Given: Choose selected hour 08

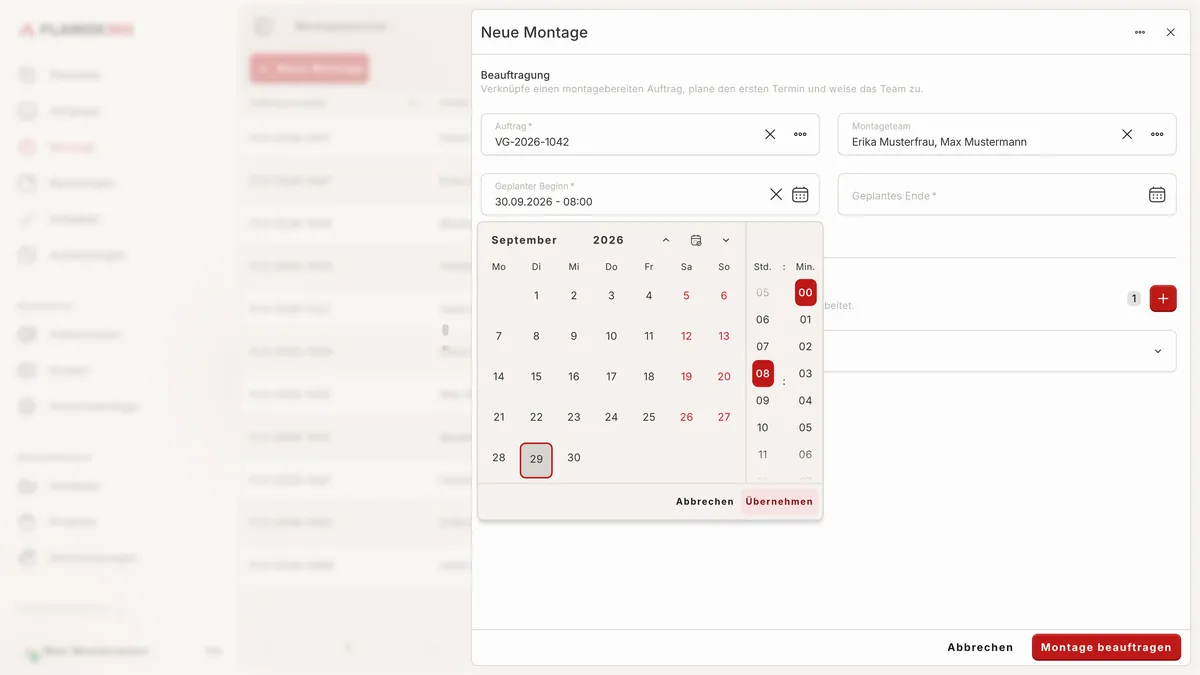Looking at the screenshot, I should click(x=763, y=373).
